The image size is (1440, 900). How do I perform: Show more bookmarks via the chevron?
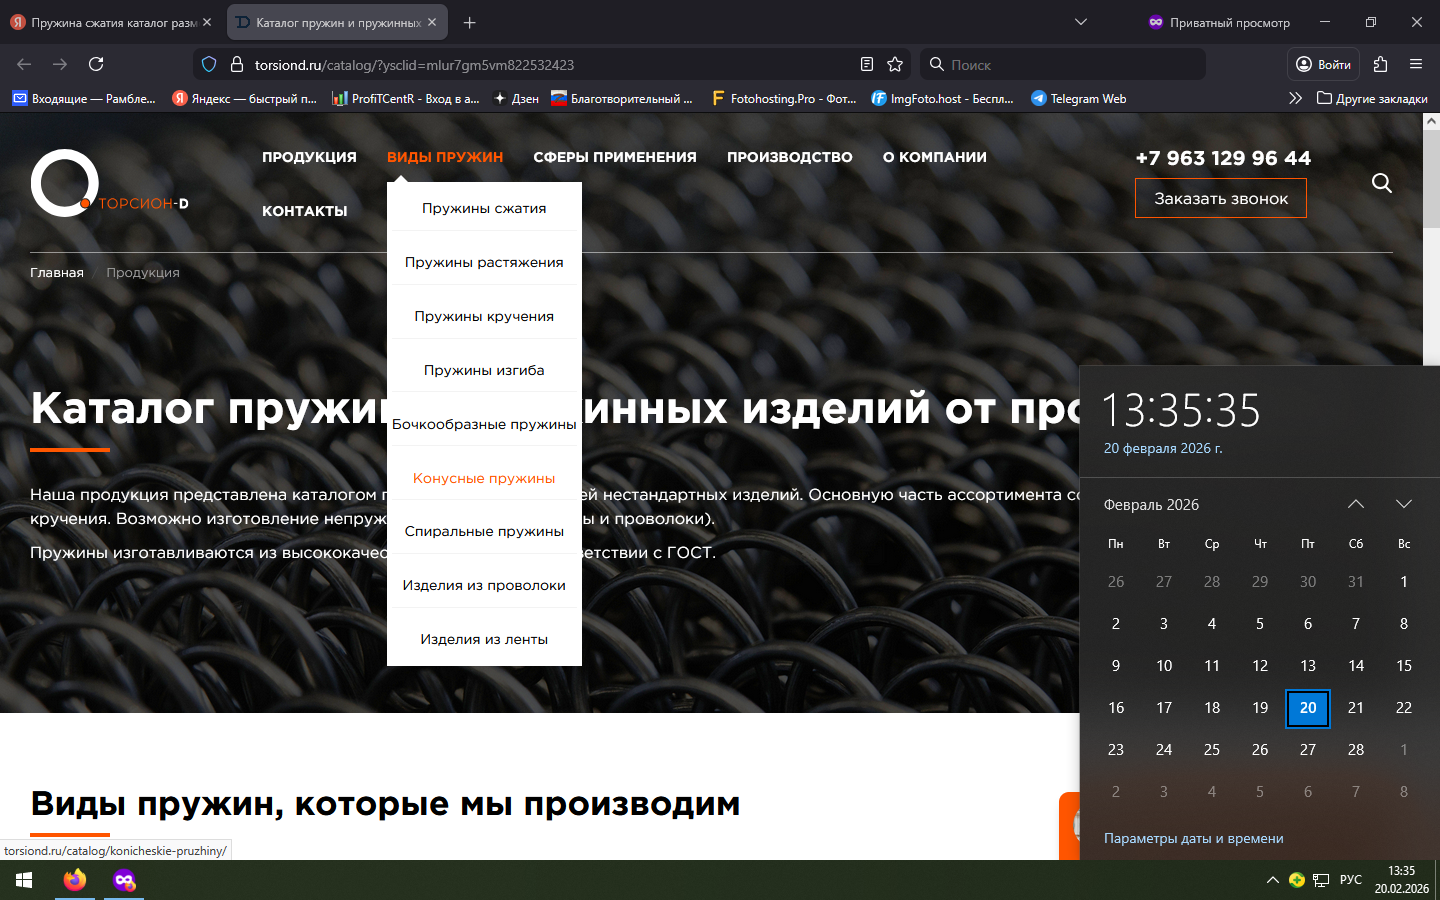click(1295, 98)
